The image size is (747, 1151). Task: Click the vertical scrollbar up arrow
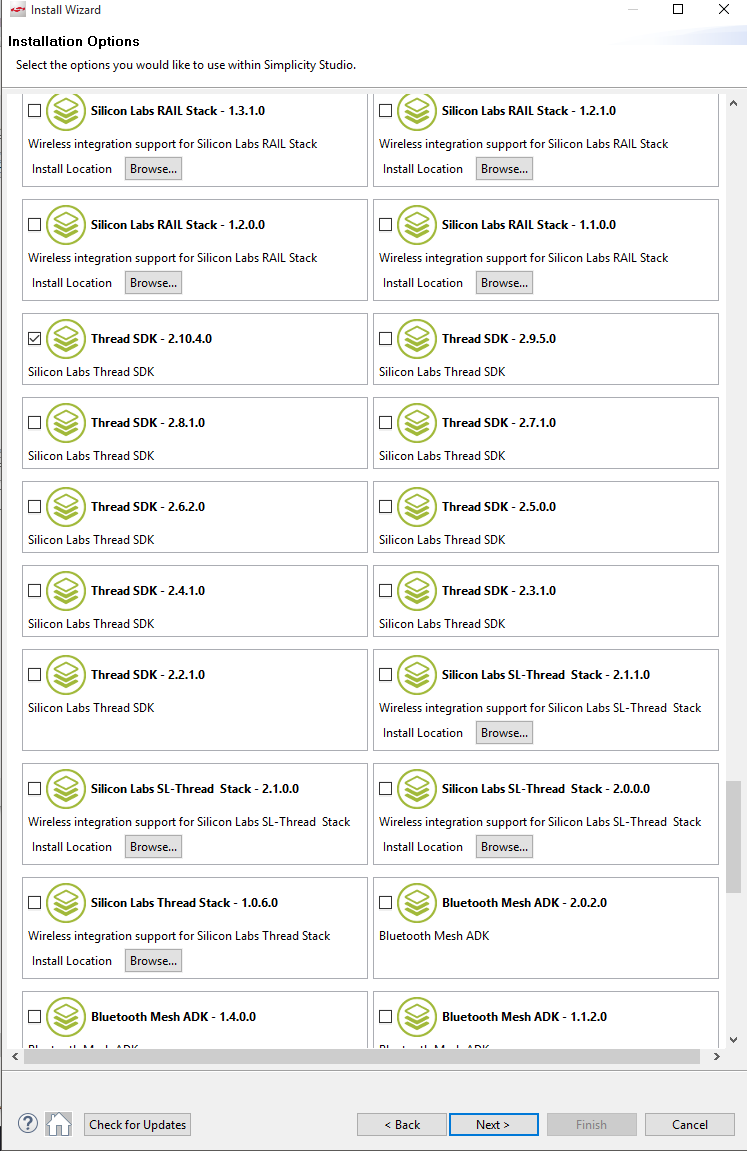tap(733, 103)
